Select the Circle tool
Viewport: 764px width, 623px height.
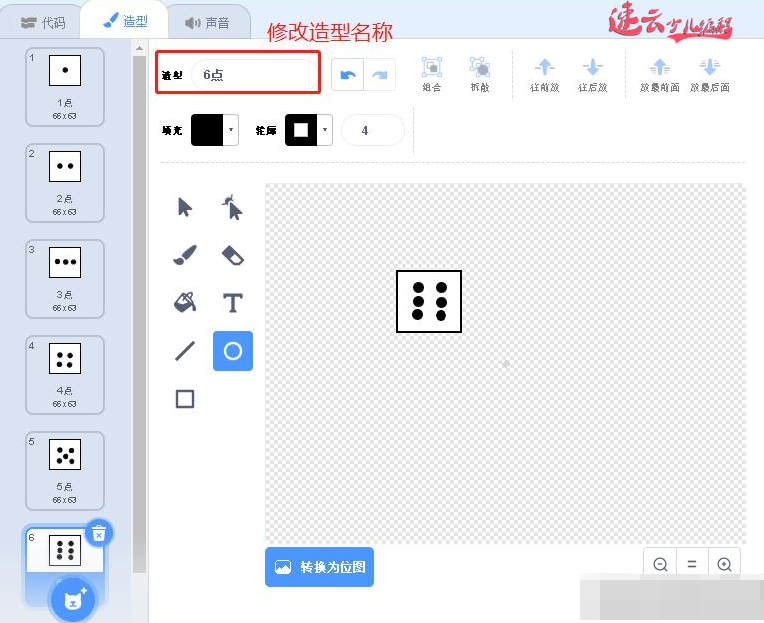point(233,351)
